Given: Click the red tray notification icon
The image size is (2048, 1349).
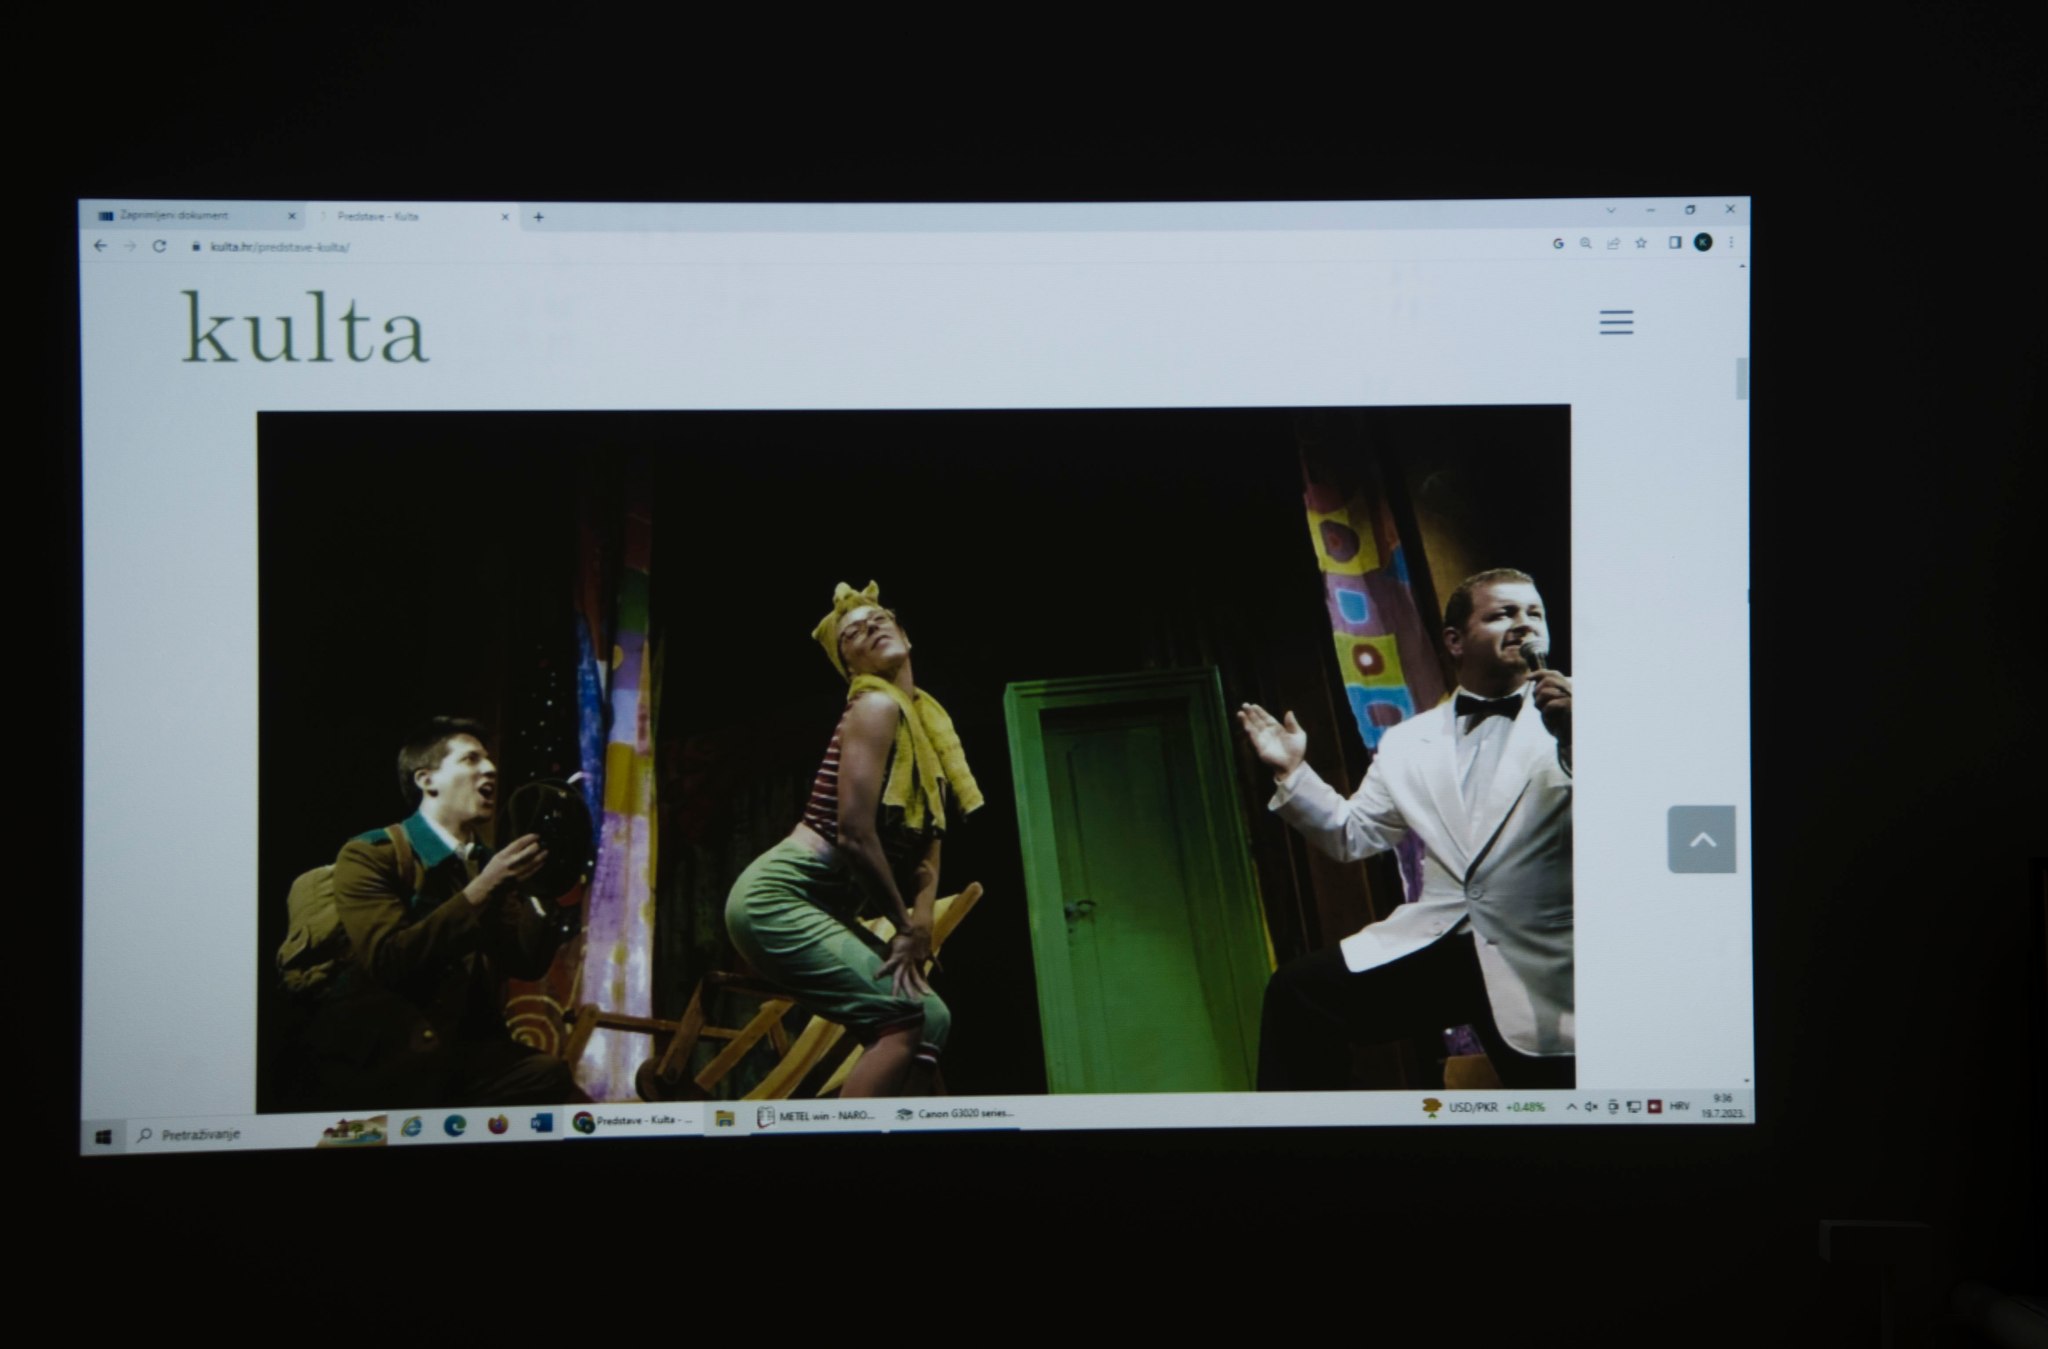Looking at the screenshot, I should point(1654,1106).
